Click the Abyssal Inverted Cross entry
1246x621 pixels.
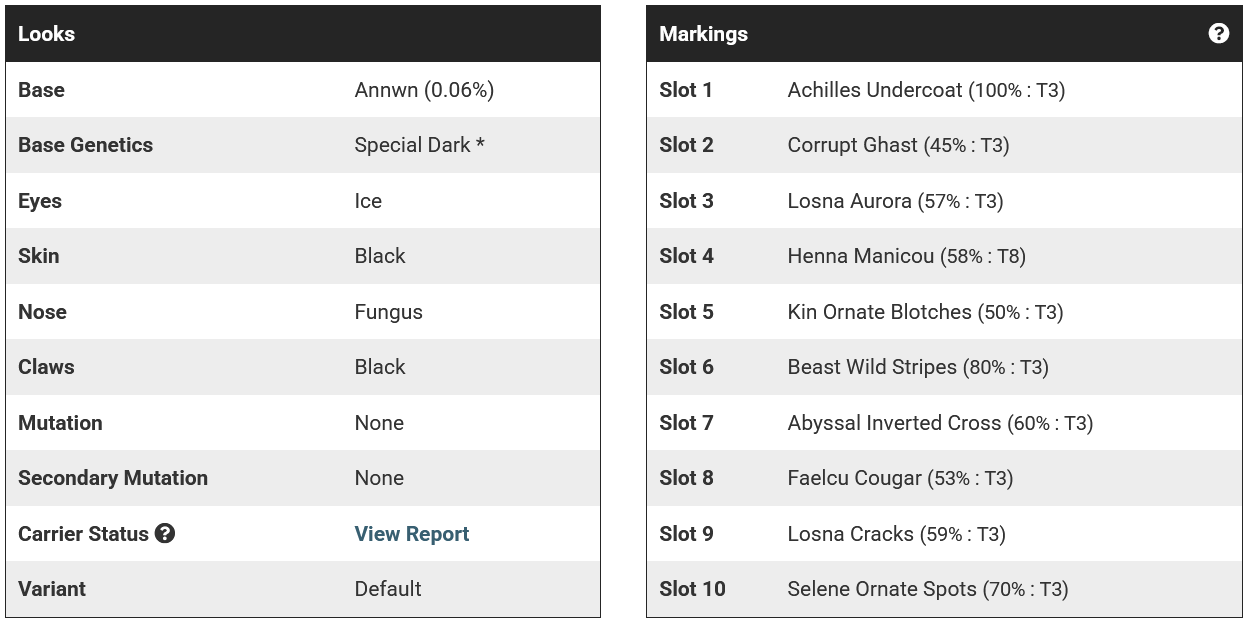pos(940,423)
